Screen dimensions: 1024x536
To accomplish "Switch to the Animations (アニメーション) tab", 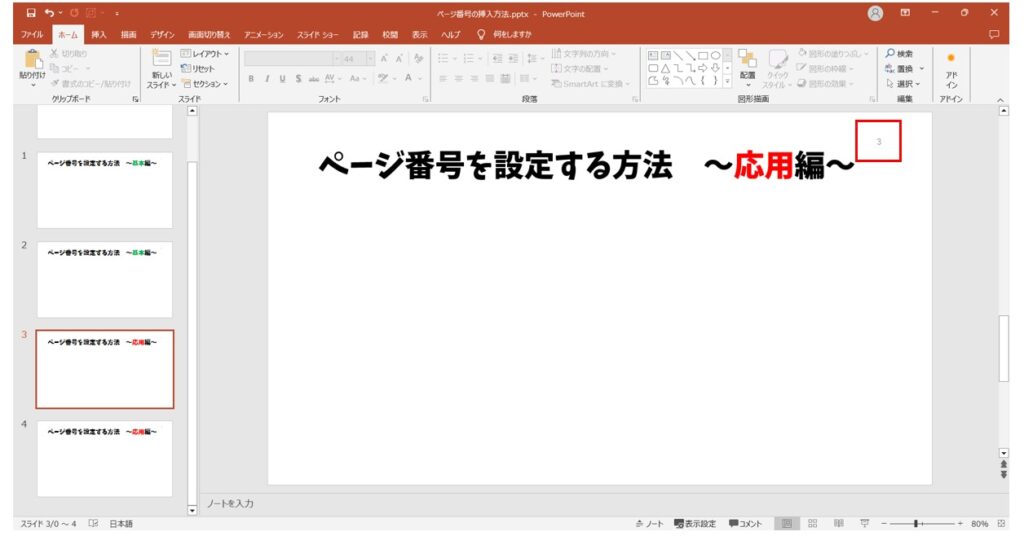I will click(x=264, y=35).
